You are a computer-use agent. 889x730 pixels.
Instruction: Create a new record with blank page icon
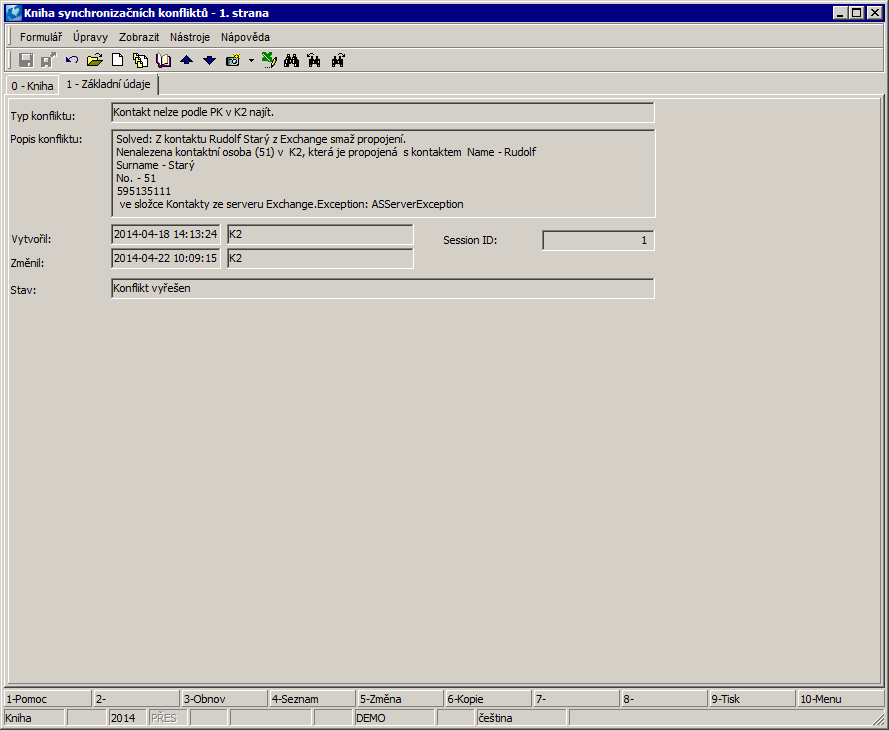[x=117, y=60]
